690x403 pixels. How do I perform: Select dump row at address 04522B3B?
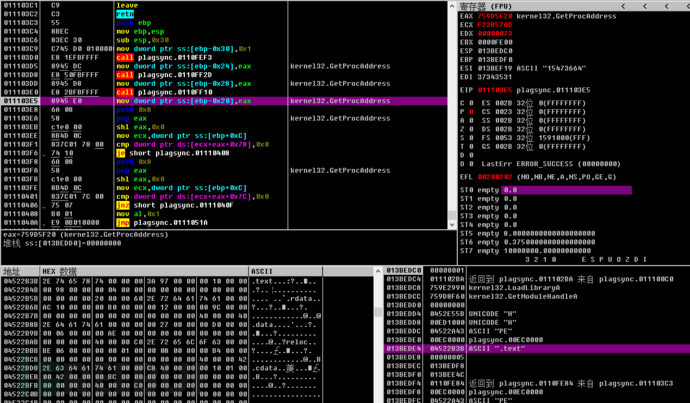click(x=162, y=282)
